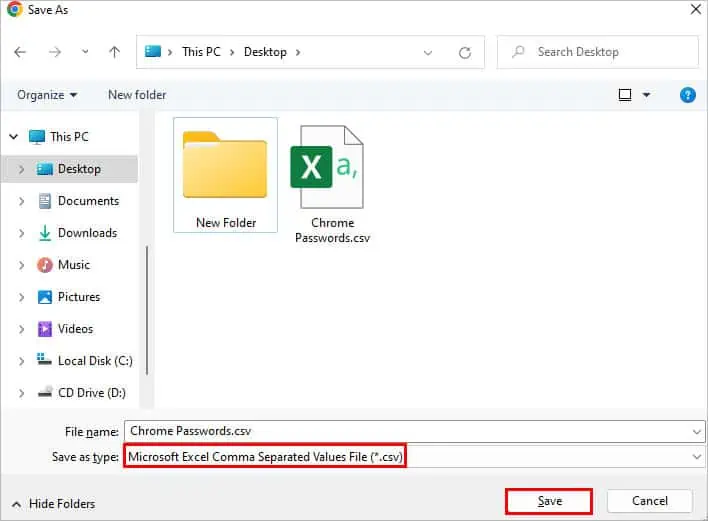Open Pictures in navigation pane

(x=69, y=297)
